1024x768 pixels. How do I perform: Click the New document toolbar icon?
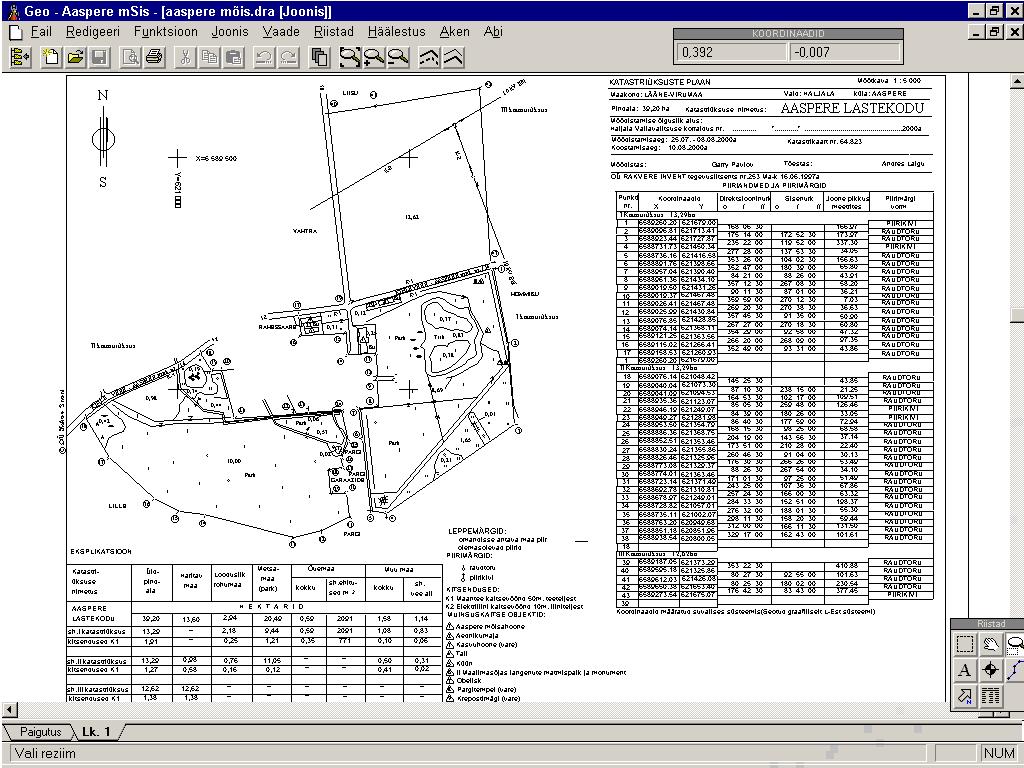(50, 57)
